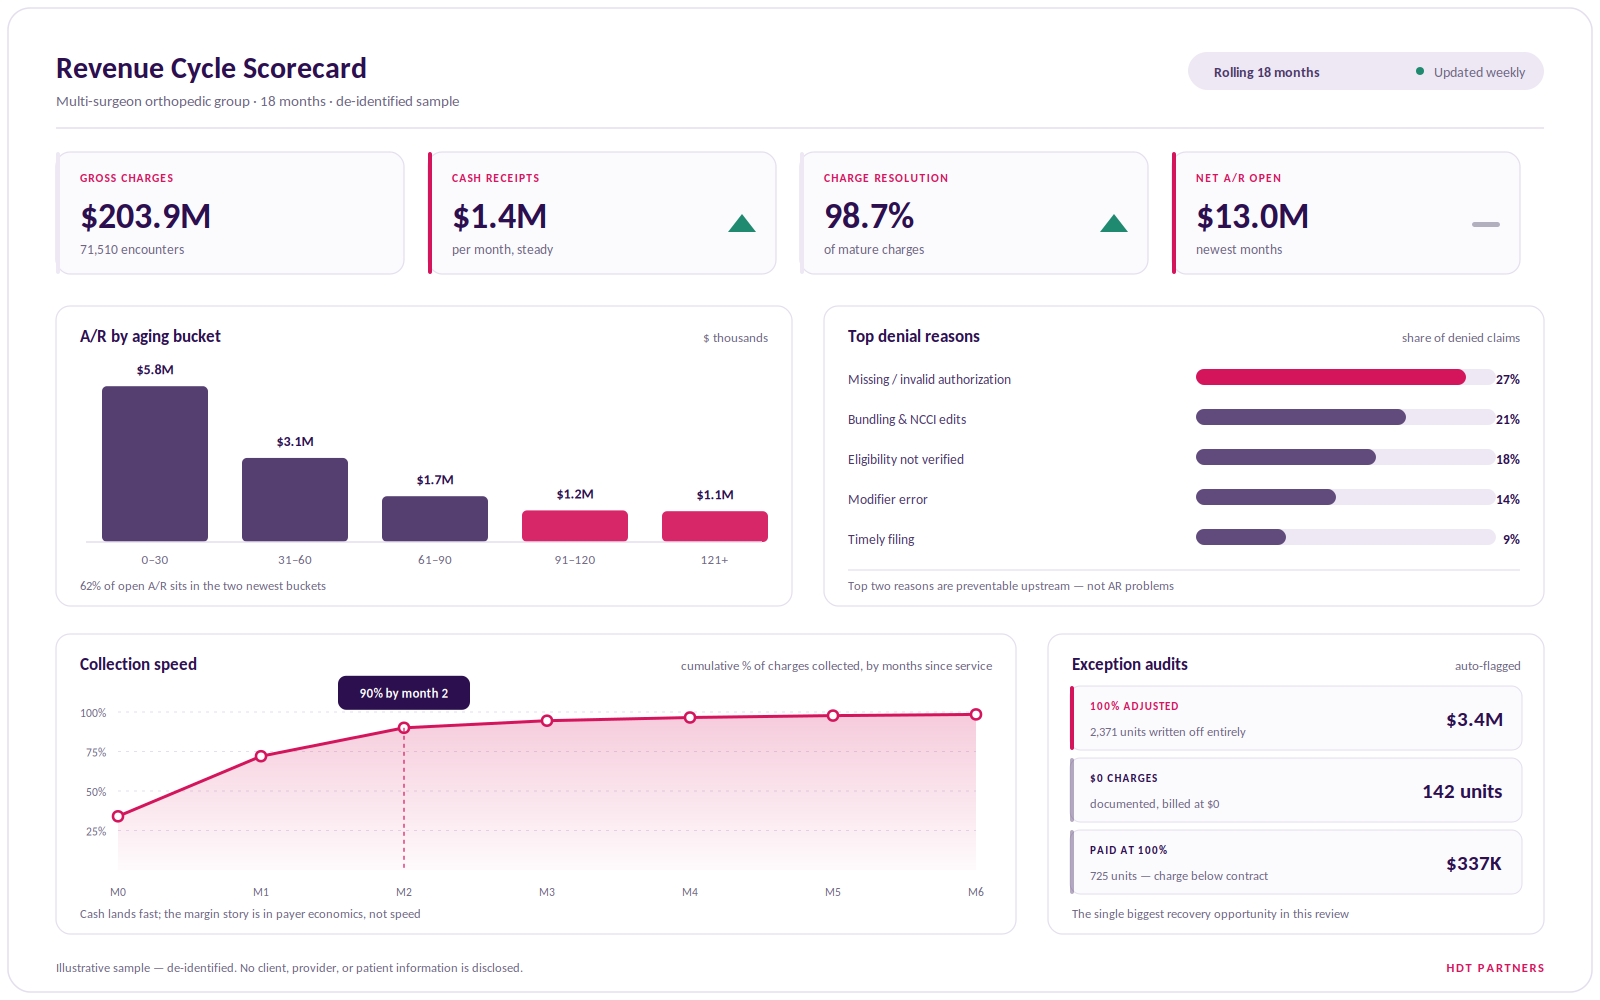Select the 0–30 aging bucket bar
This screenshot has height=1000, width=1600.
coord(155,464)
